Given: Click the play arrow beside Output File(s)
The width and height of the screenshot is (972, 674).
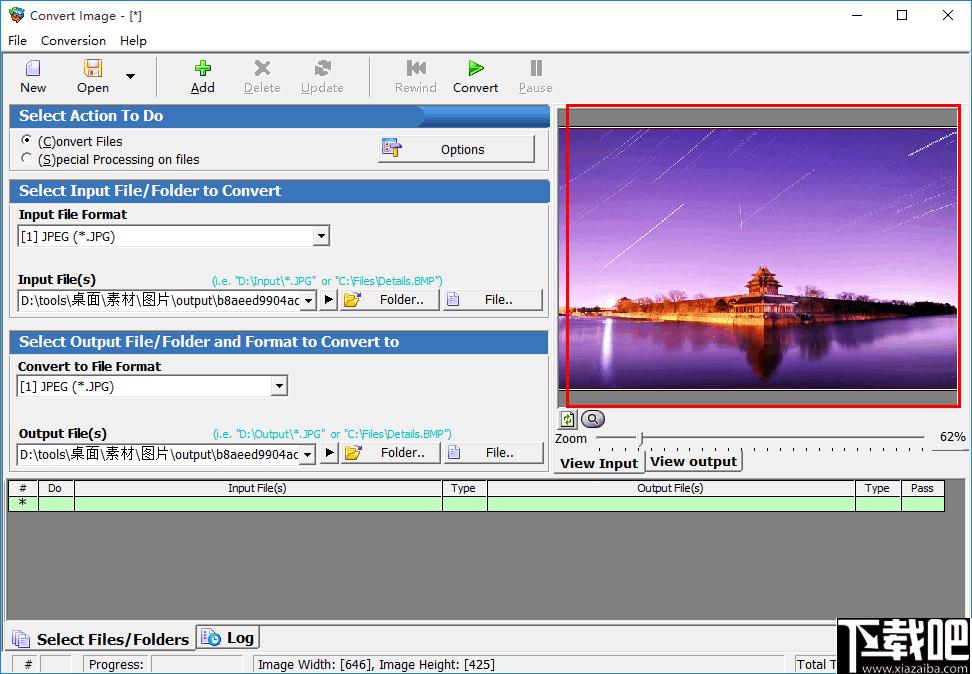Looking at the screenshot, I should point(330,453).
